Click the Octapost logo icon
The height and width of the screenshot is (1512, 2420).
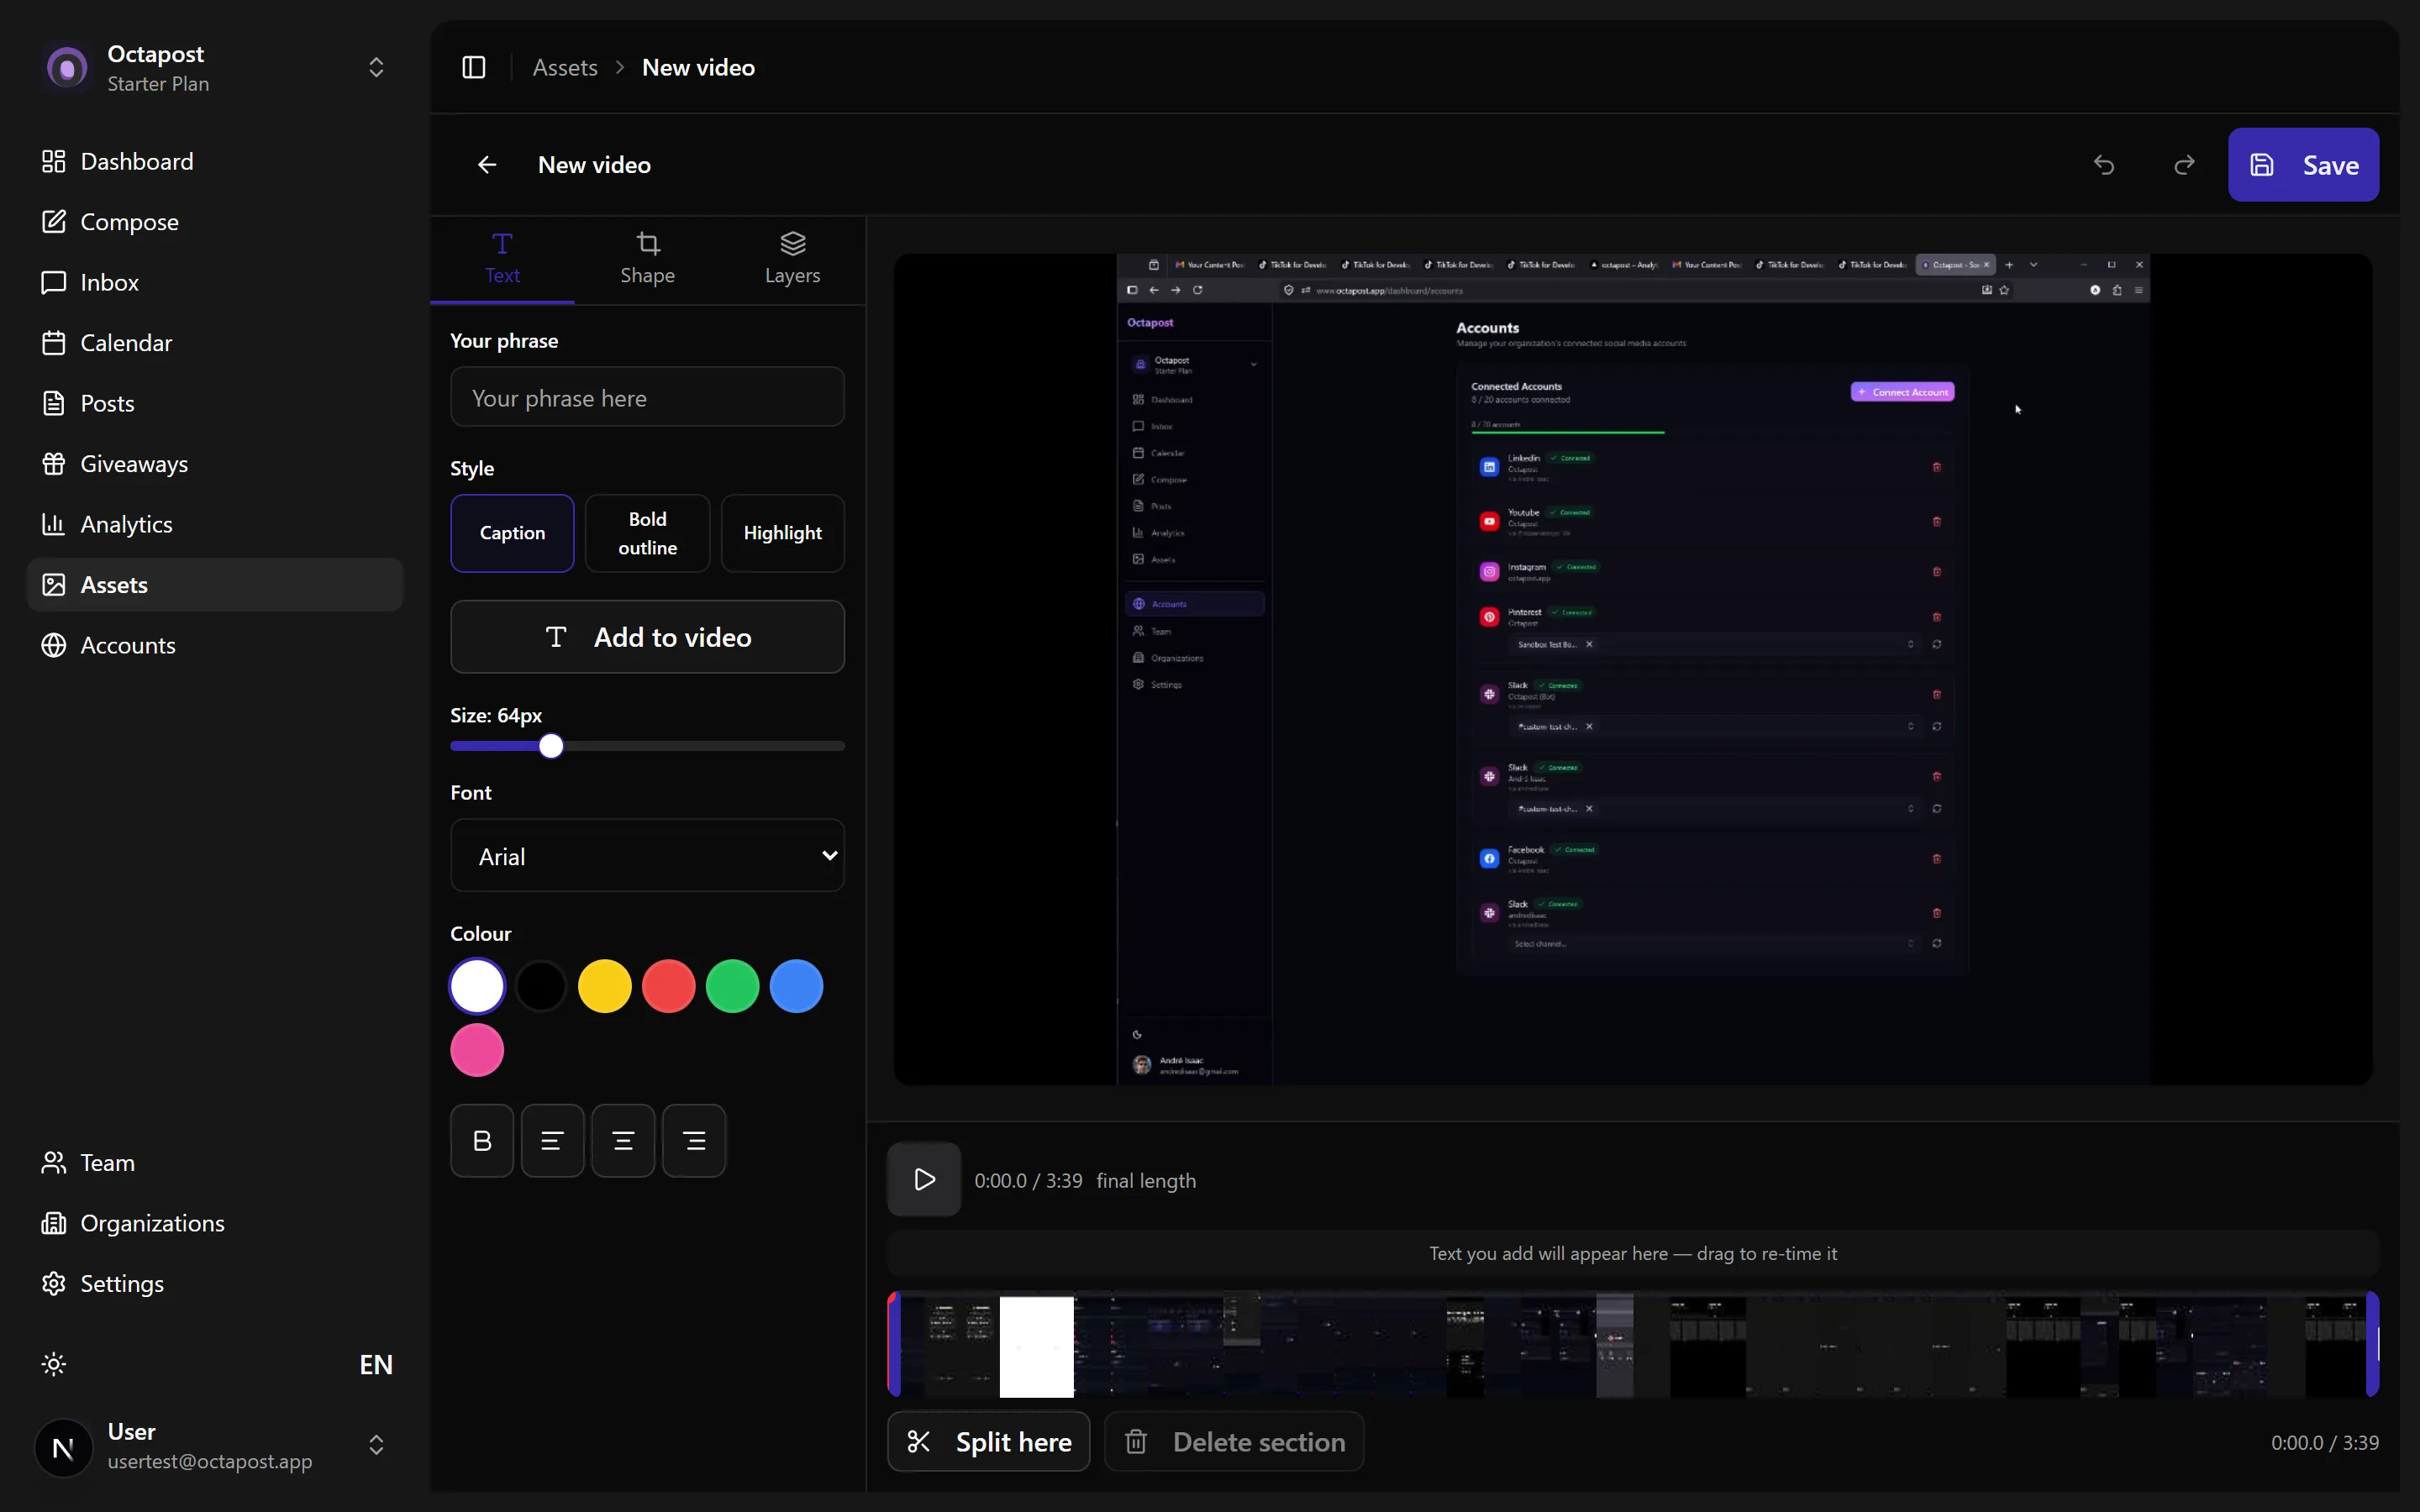67,68
